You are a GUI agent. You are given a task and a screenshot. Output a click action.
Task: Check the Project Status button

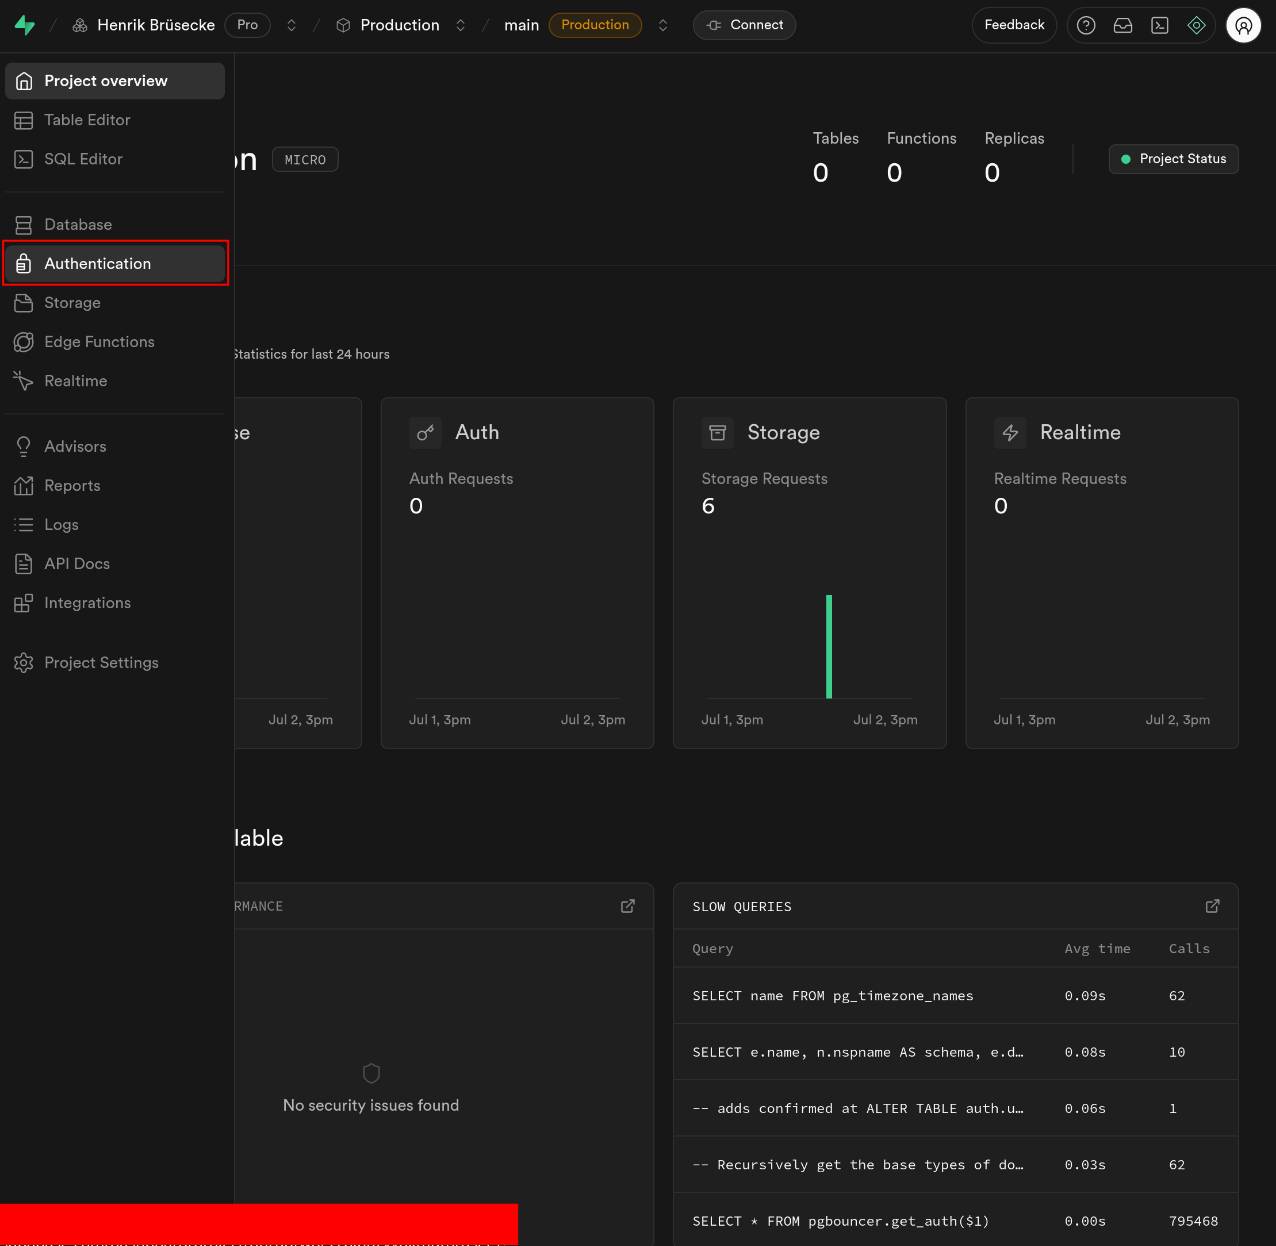[x=1173, y=159]
